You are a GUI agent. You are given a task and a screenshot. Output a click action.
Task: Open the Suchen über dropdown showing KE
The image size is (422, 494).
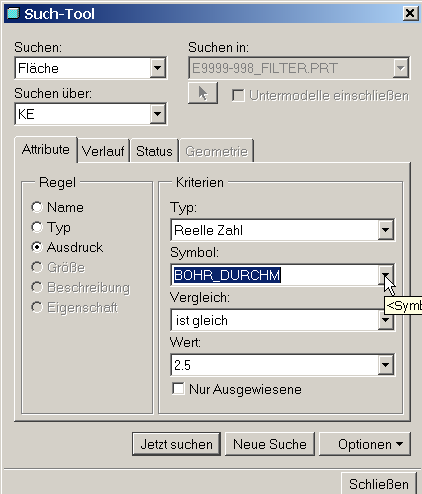[157, 114]
